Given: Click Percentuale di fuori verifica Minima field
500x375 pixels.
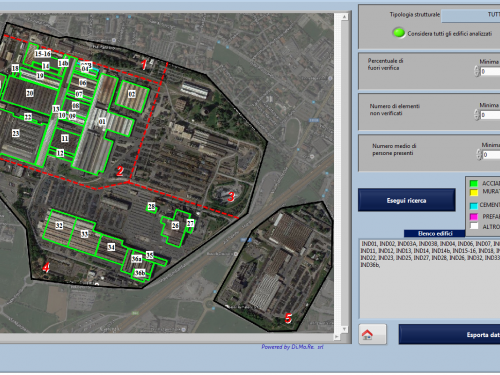Looking at the screenshot, I should pos(490,71).
